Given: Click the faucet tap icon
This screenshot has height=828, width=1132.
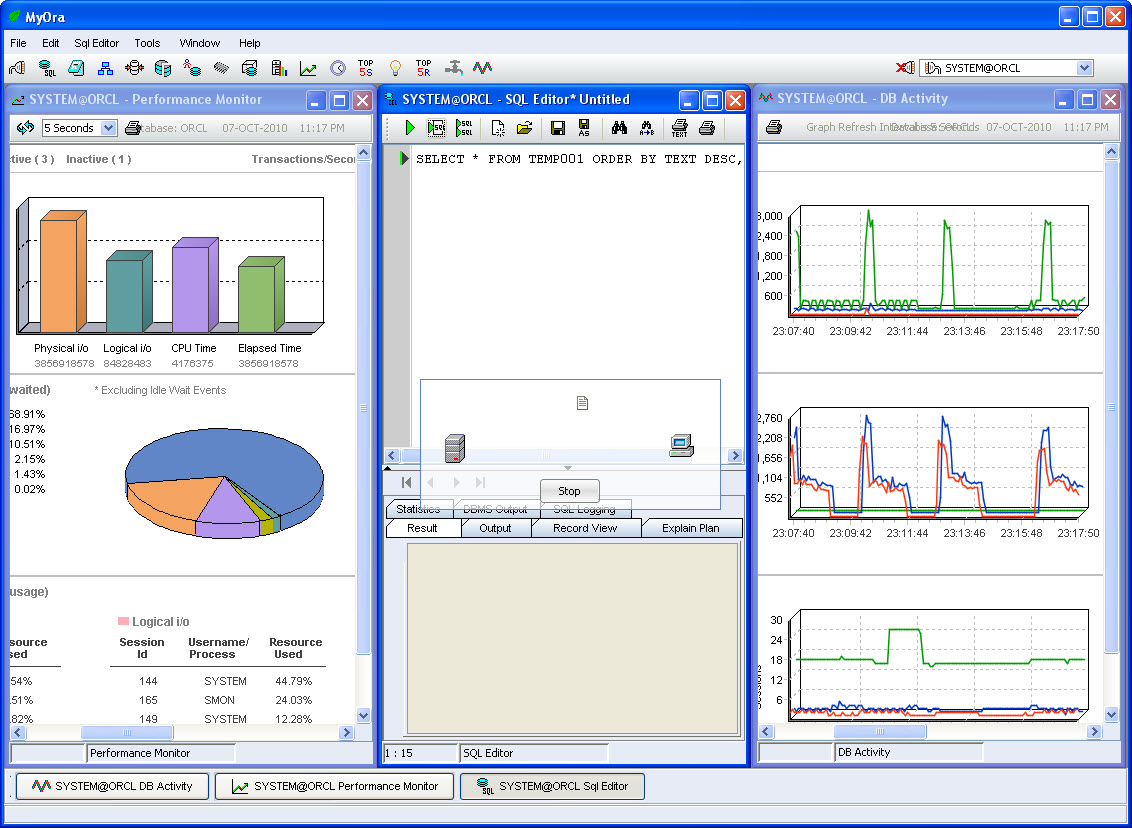Looking at the screenshot, I should tap(453, 68).
